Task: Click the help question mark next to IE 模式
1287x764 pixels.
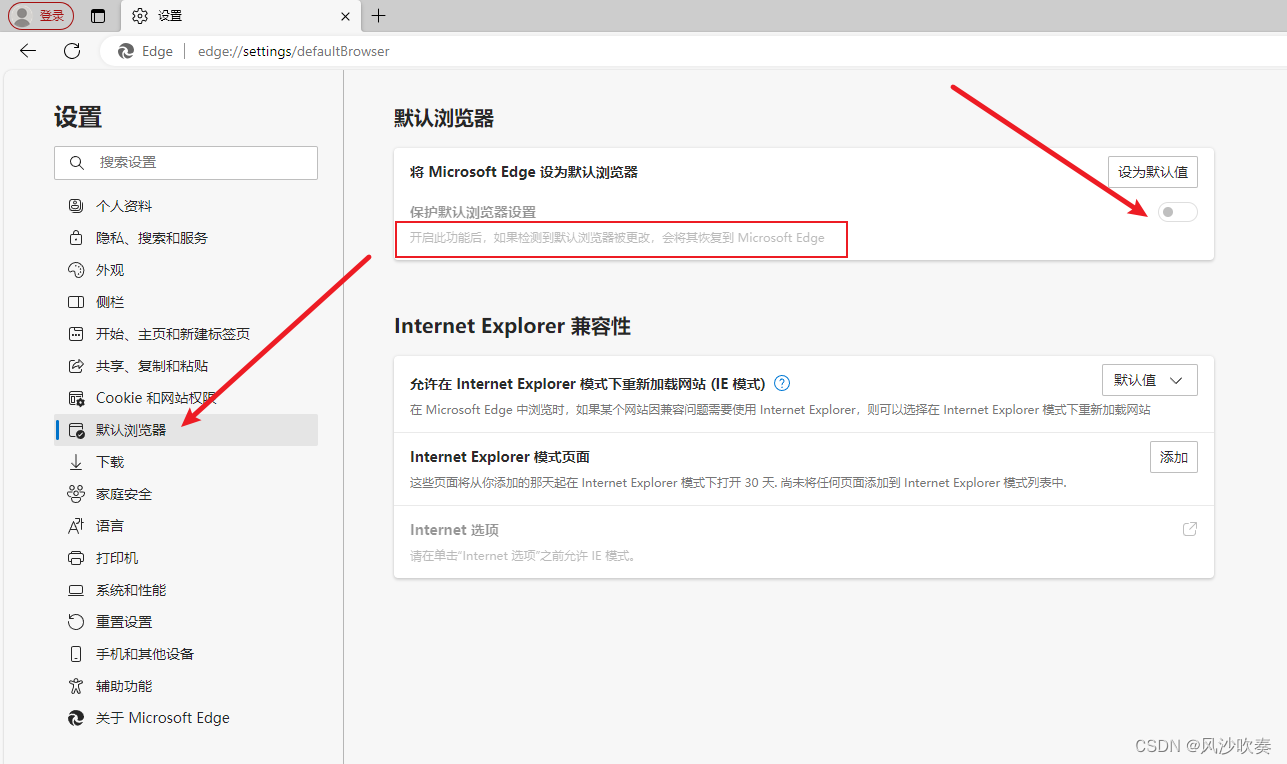Action: tap(782, 383)
